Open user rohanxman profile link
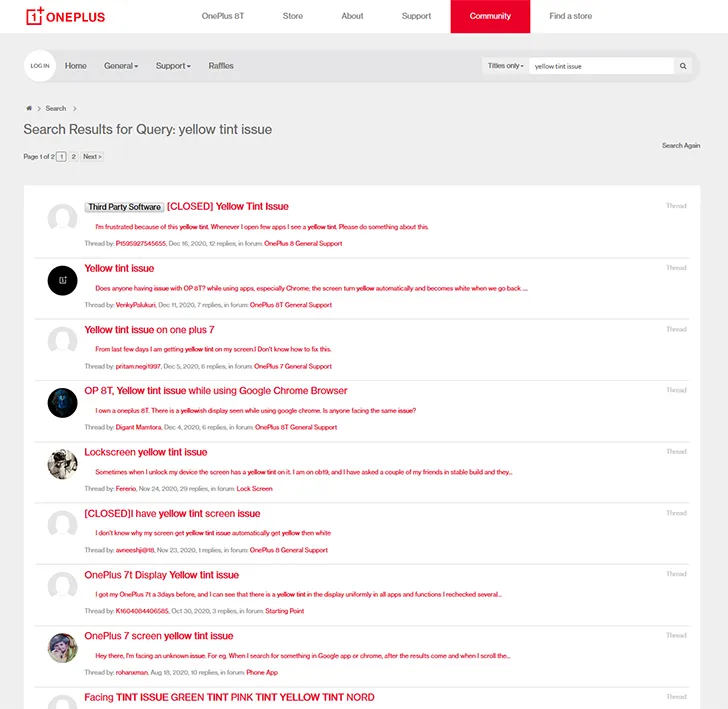The width and height of the screenshot is (728, 709). (131, 672)
